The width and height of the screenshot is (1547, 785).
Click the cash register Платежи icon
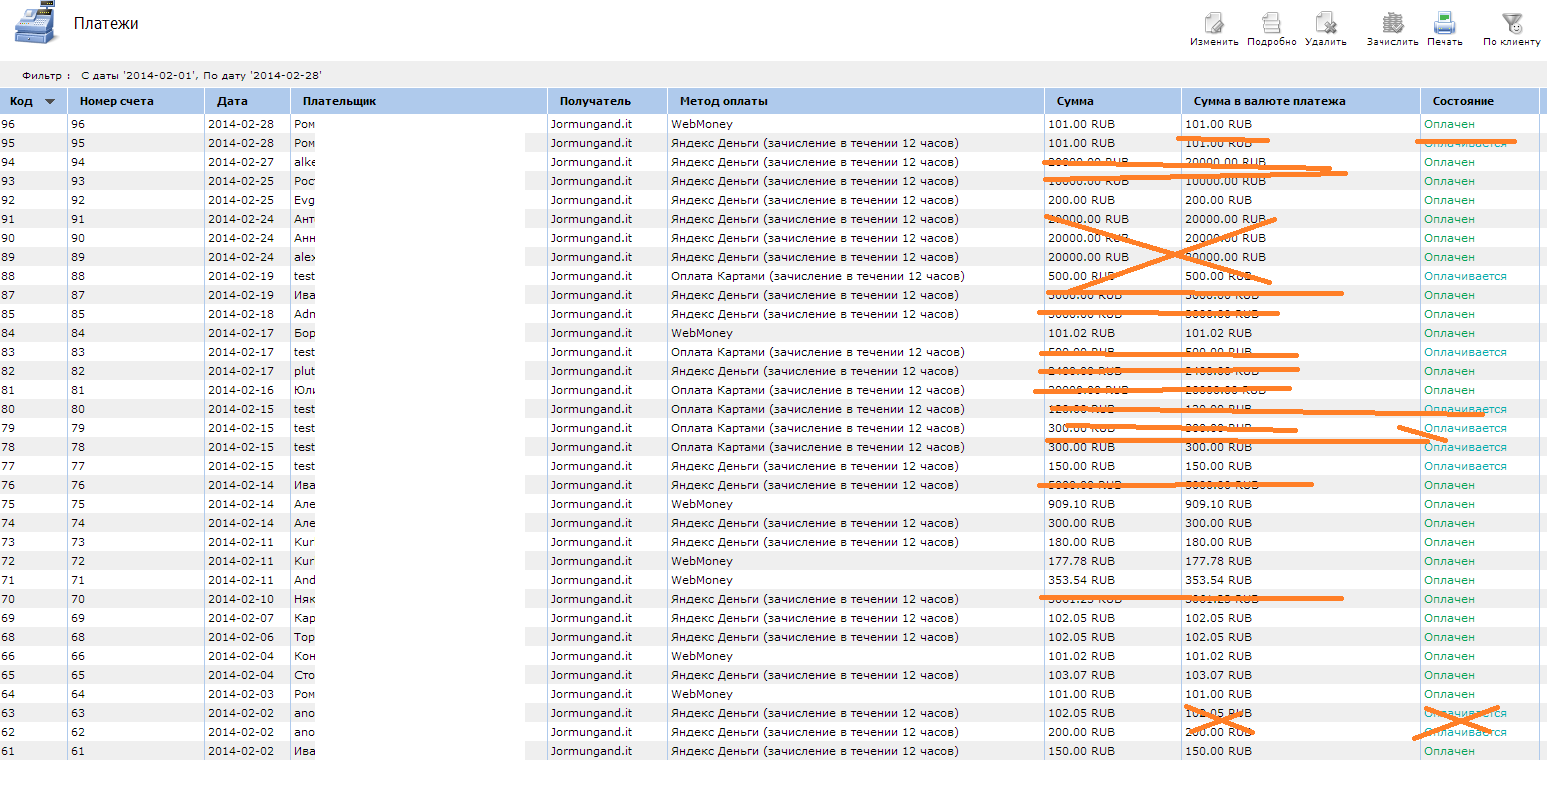click(32, 24)
